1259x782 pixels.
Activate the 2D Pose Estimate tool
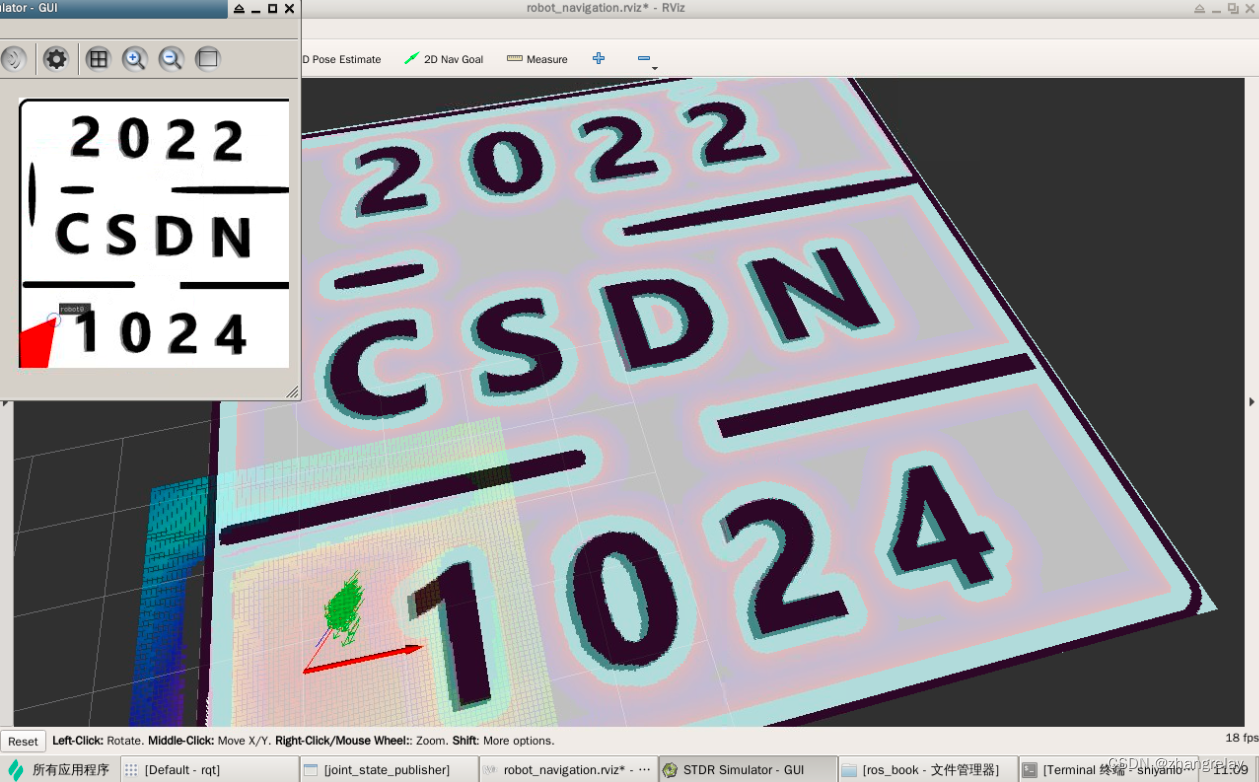click(x=341, y=59)
